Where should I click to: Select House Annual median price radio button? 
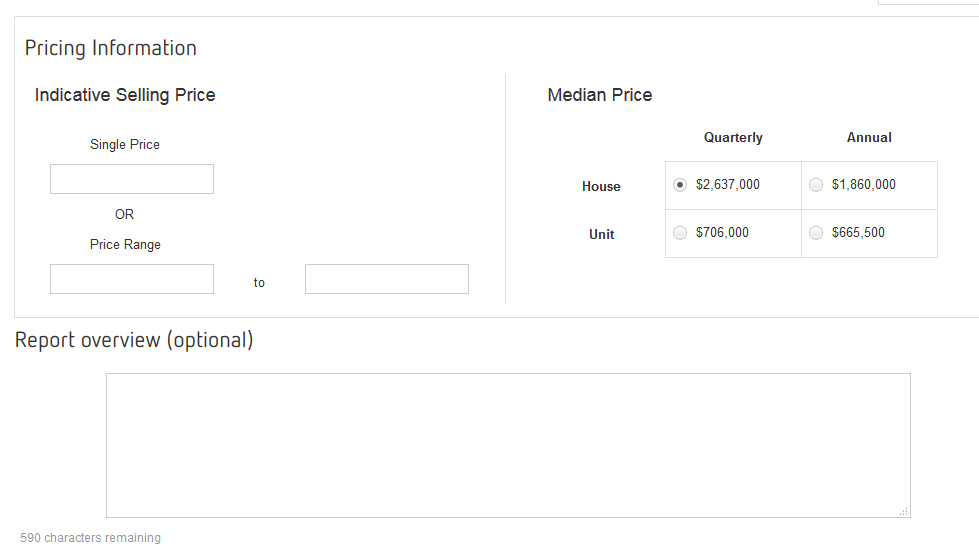point(816,185)
